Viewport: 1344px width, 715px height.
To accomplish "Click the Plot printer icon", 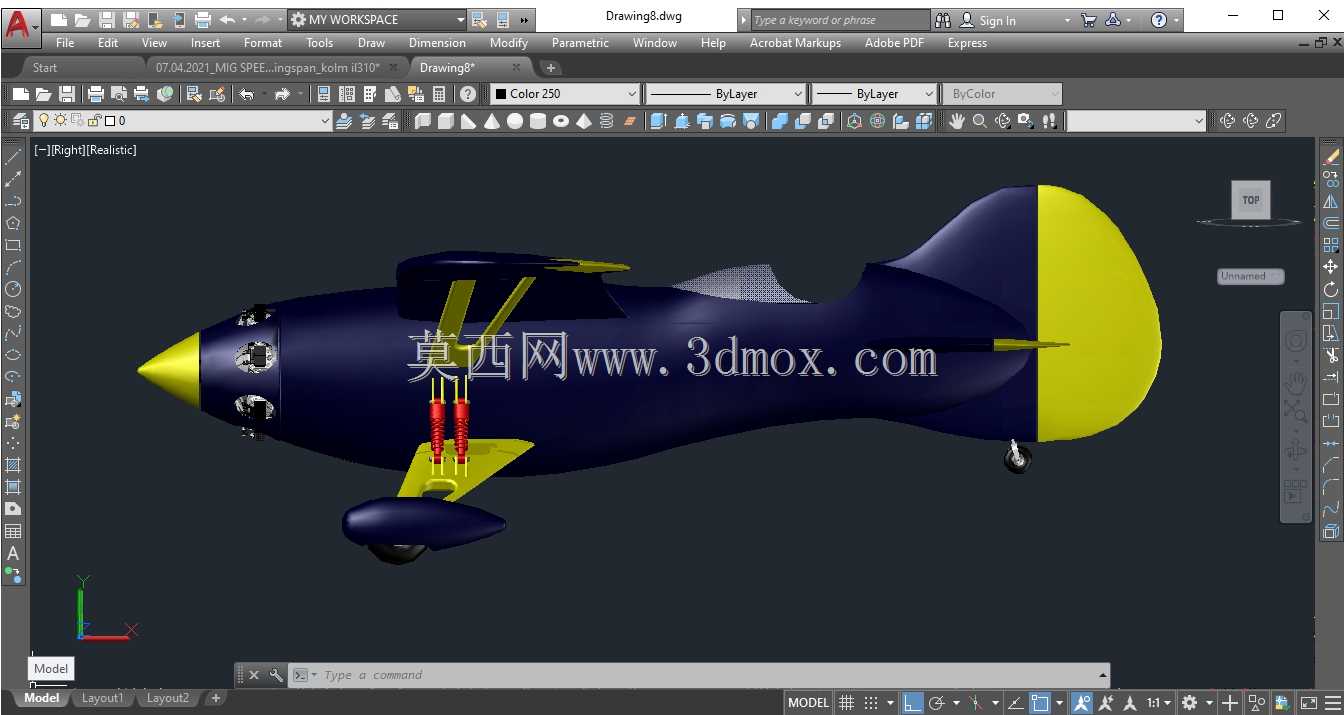I will (96, 94).
